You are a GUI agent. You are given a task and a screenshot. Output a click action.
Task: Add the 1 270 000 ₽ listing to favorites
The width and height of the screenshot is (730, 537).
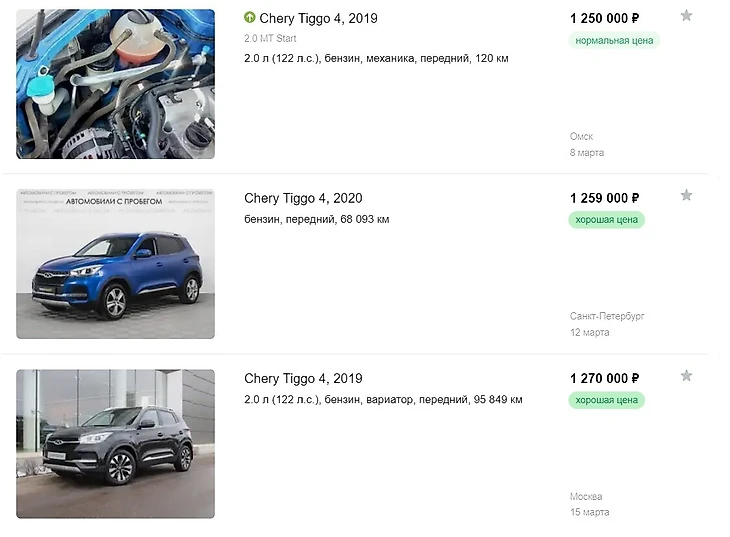[x=686, y=376]
